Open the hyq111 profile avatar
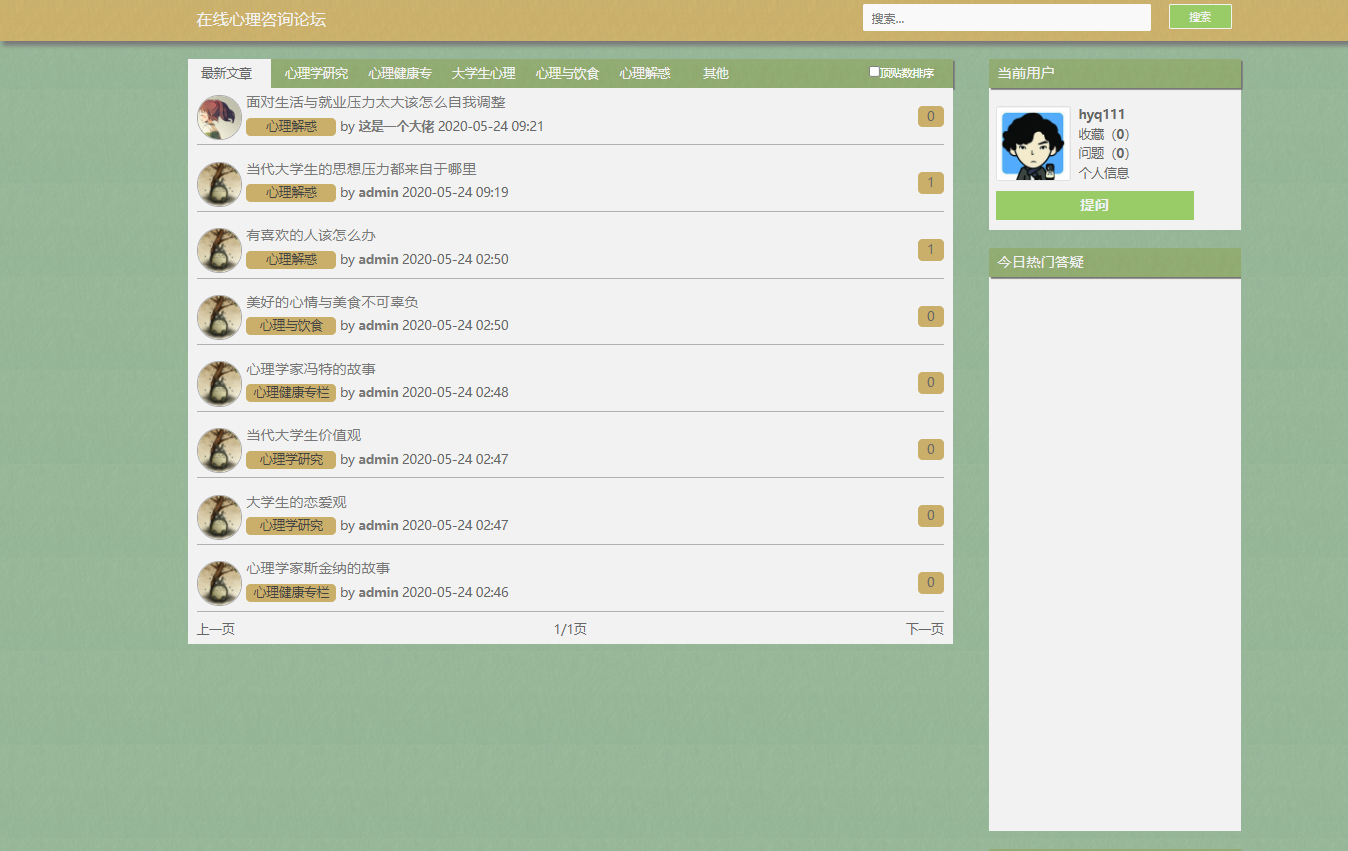 pos(1032,144)
